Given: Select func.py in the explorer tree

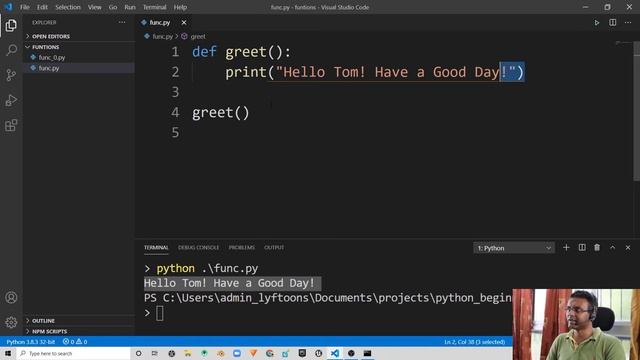Looking at the screenshot, I should pos(49,68).
